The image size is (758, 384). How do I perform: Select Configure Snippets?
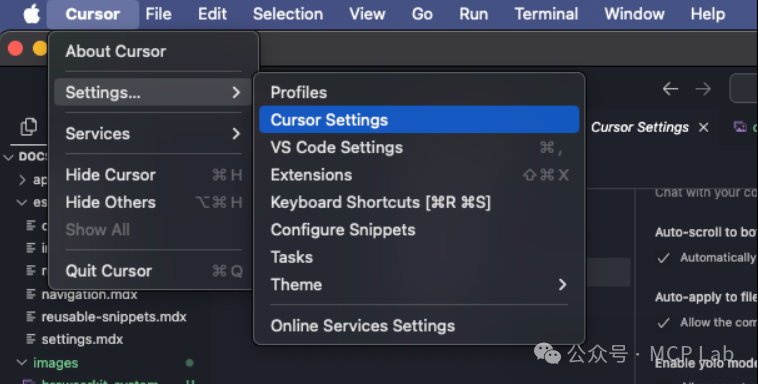pos(419,230)
